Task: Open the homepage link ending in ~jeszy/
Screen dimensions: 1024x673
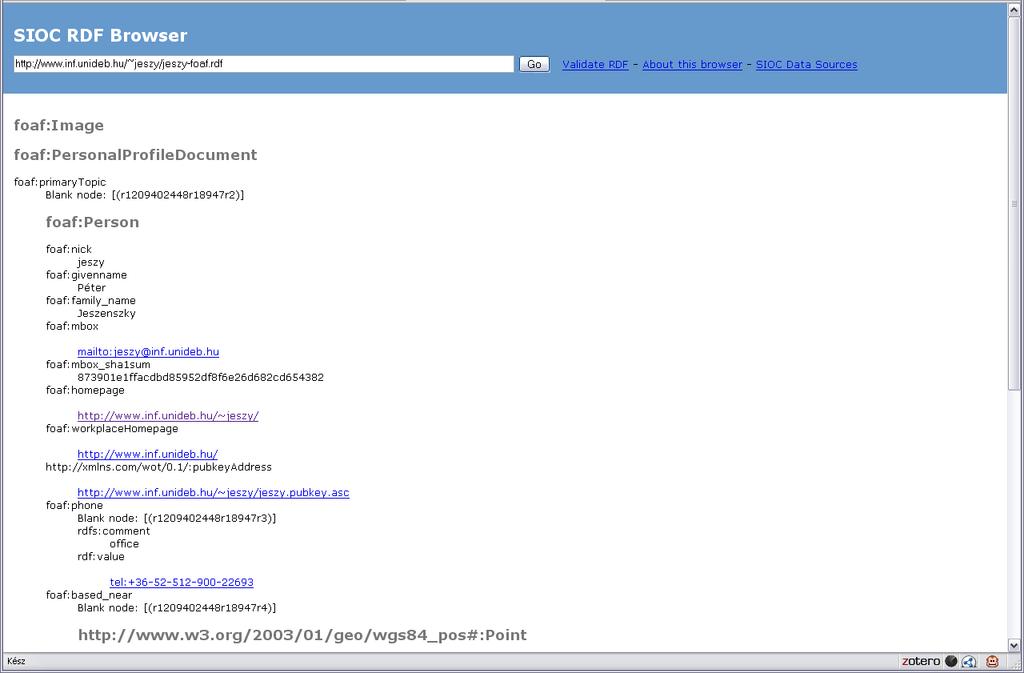Action: pyautogui.click(x=168, y=416)
